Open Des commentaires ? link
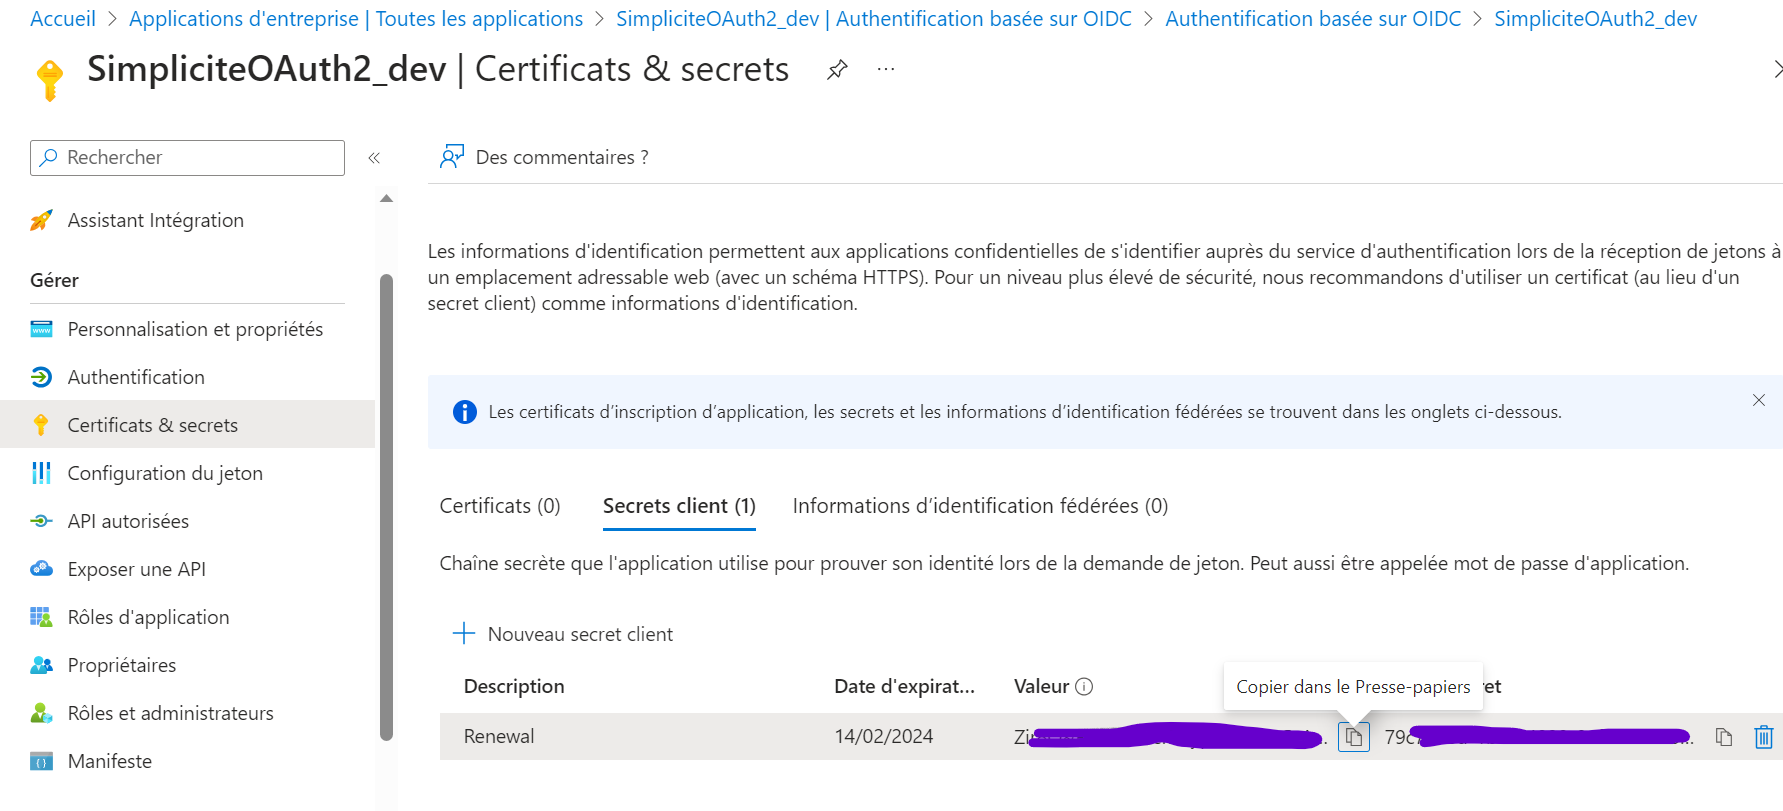Viewport: 1783px width, 811px height. click(562, 157)
